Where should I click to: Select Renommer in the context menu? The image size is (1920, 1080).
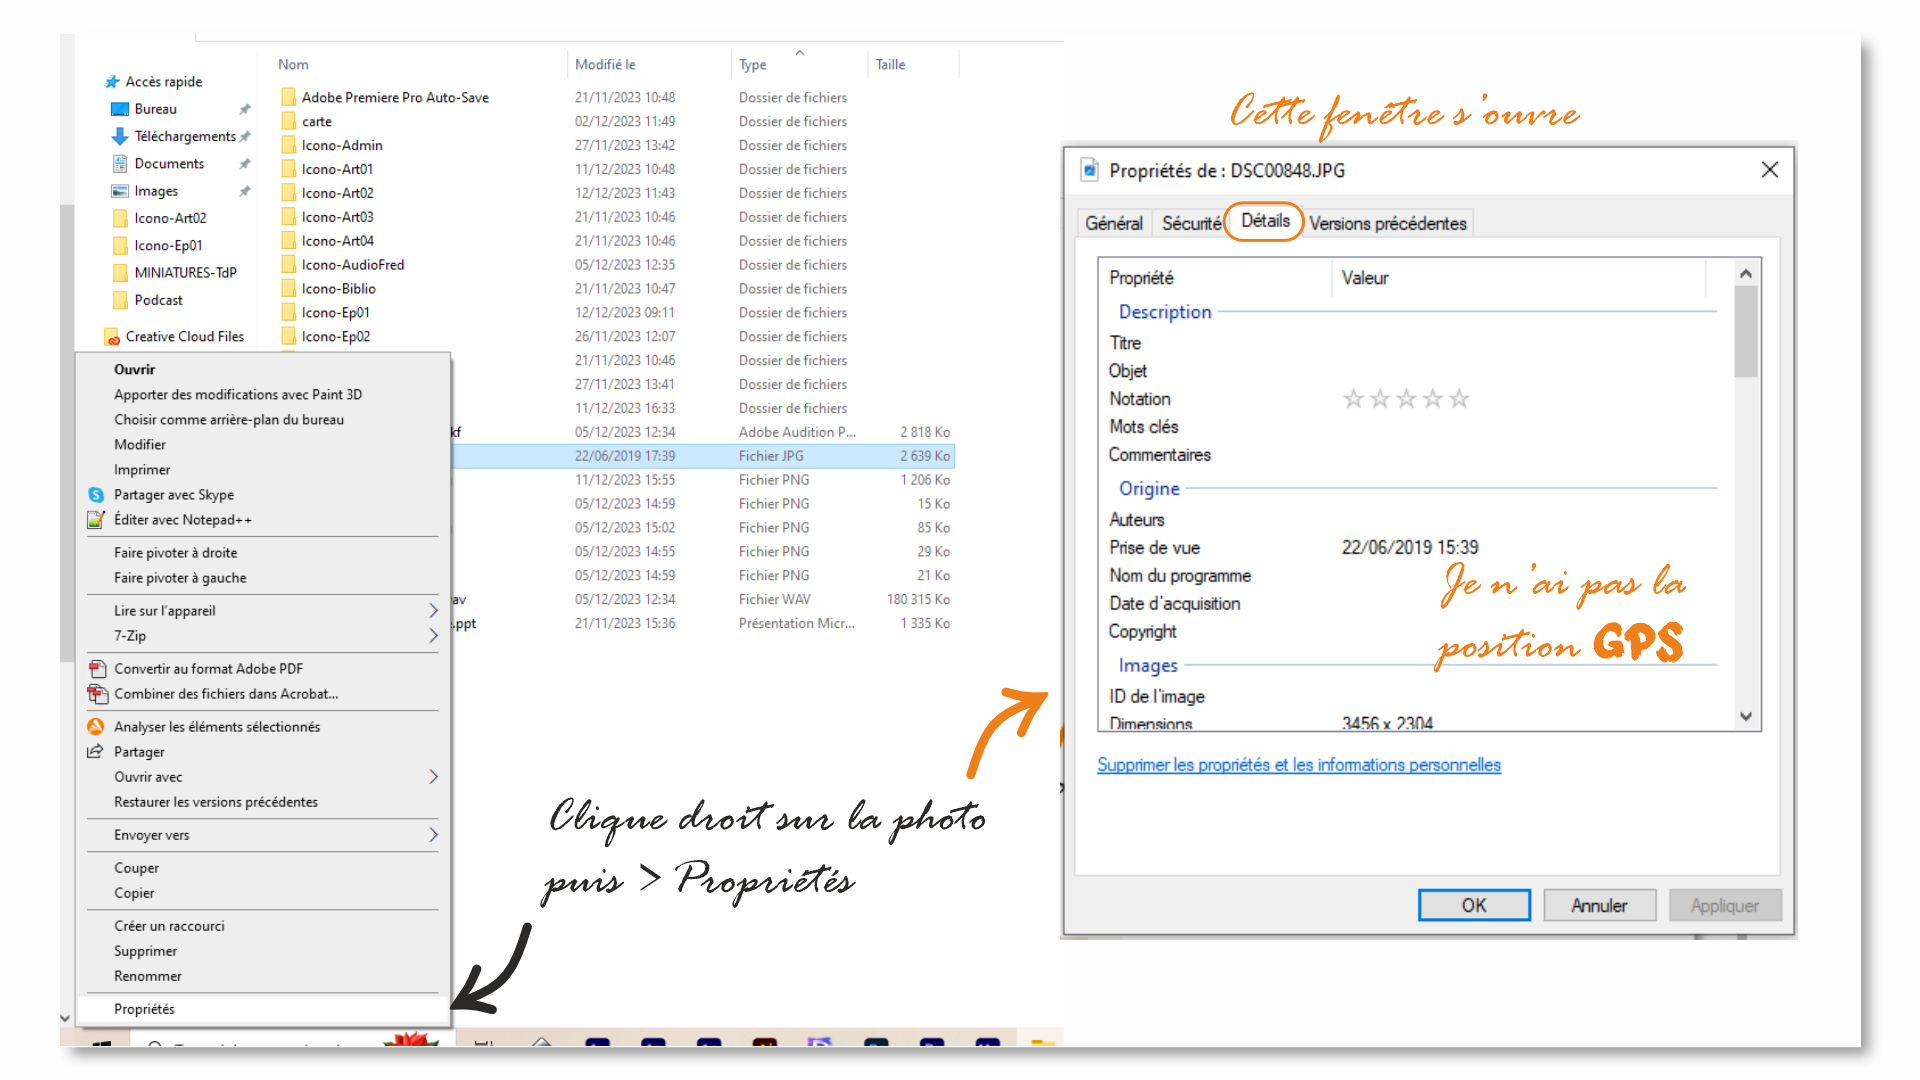(x=262, y=976)
